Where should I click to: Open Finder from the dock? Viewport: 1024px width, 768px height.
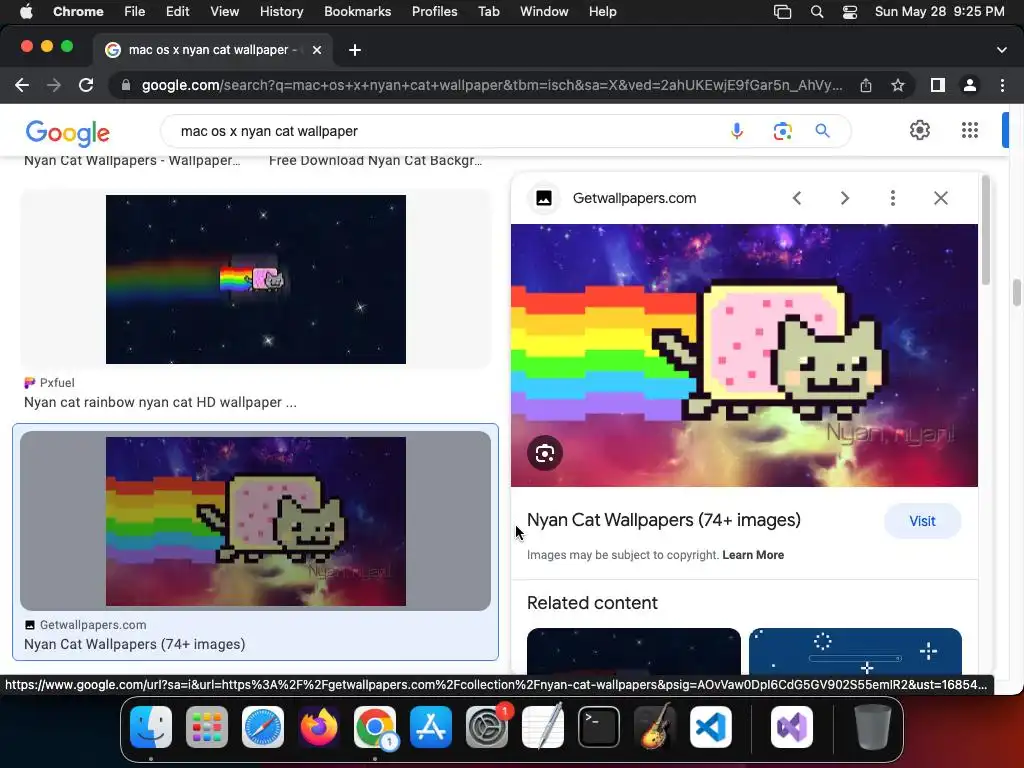click(x=151, y=727)
